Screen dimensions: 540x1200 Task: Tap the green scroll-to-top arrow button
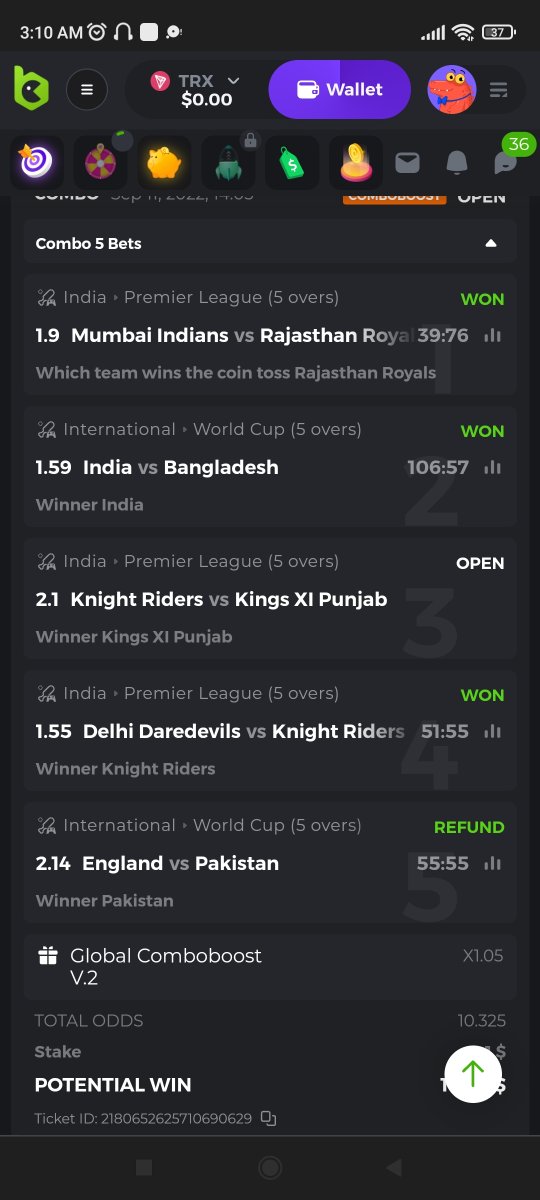coord(473,1074)
